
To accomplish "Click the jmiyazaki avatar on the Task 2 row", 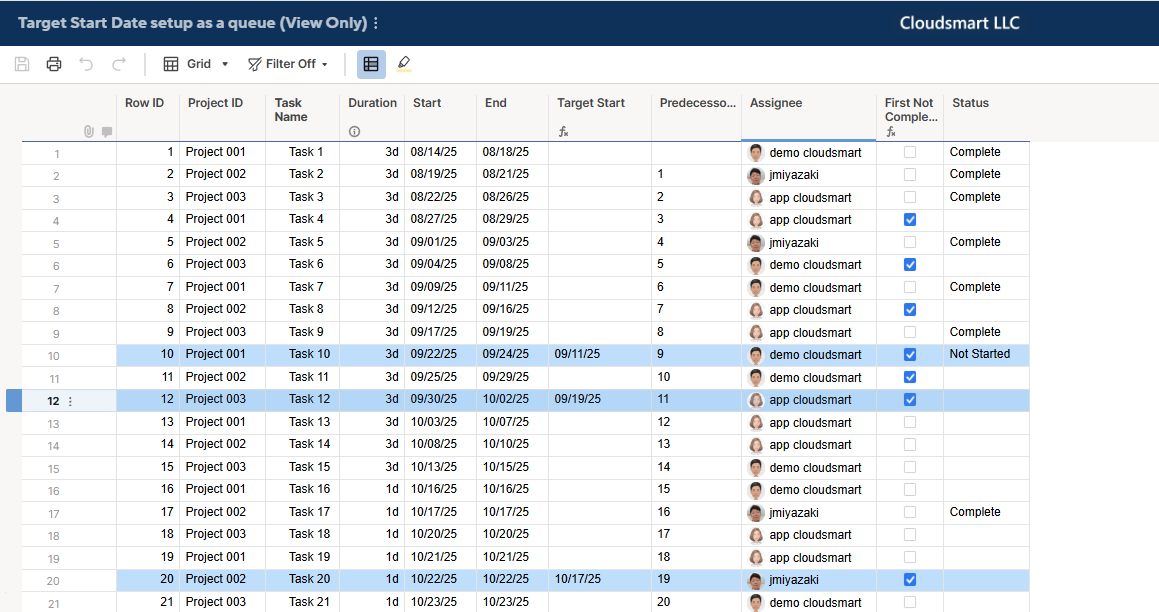I will (x=755, y=175).
